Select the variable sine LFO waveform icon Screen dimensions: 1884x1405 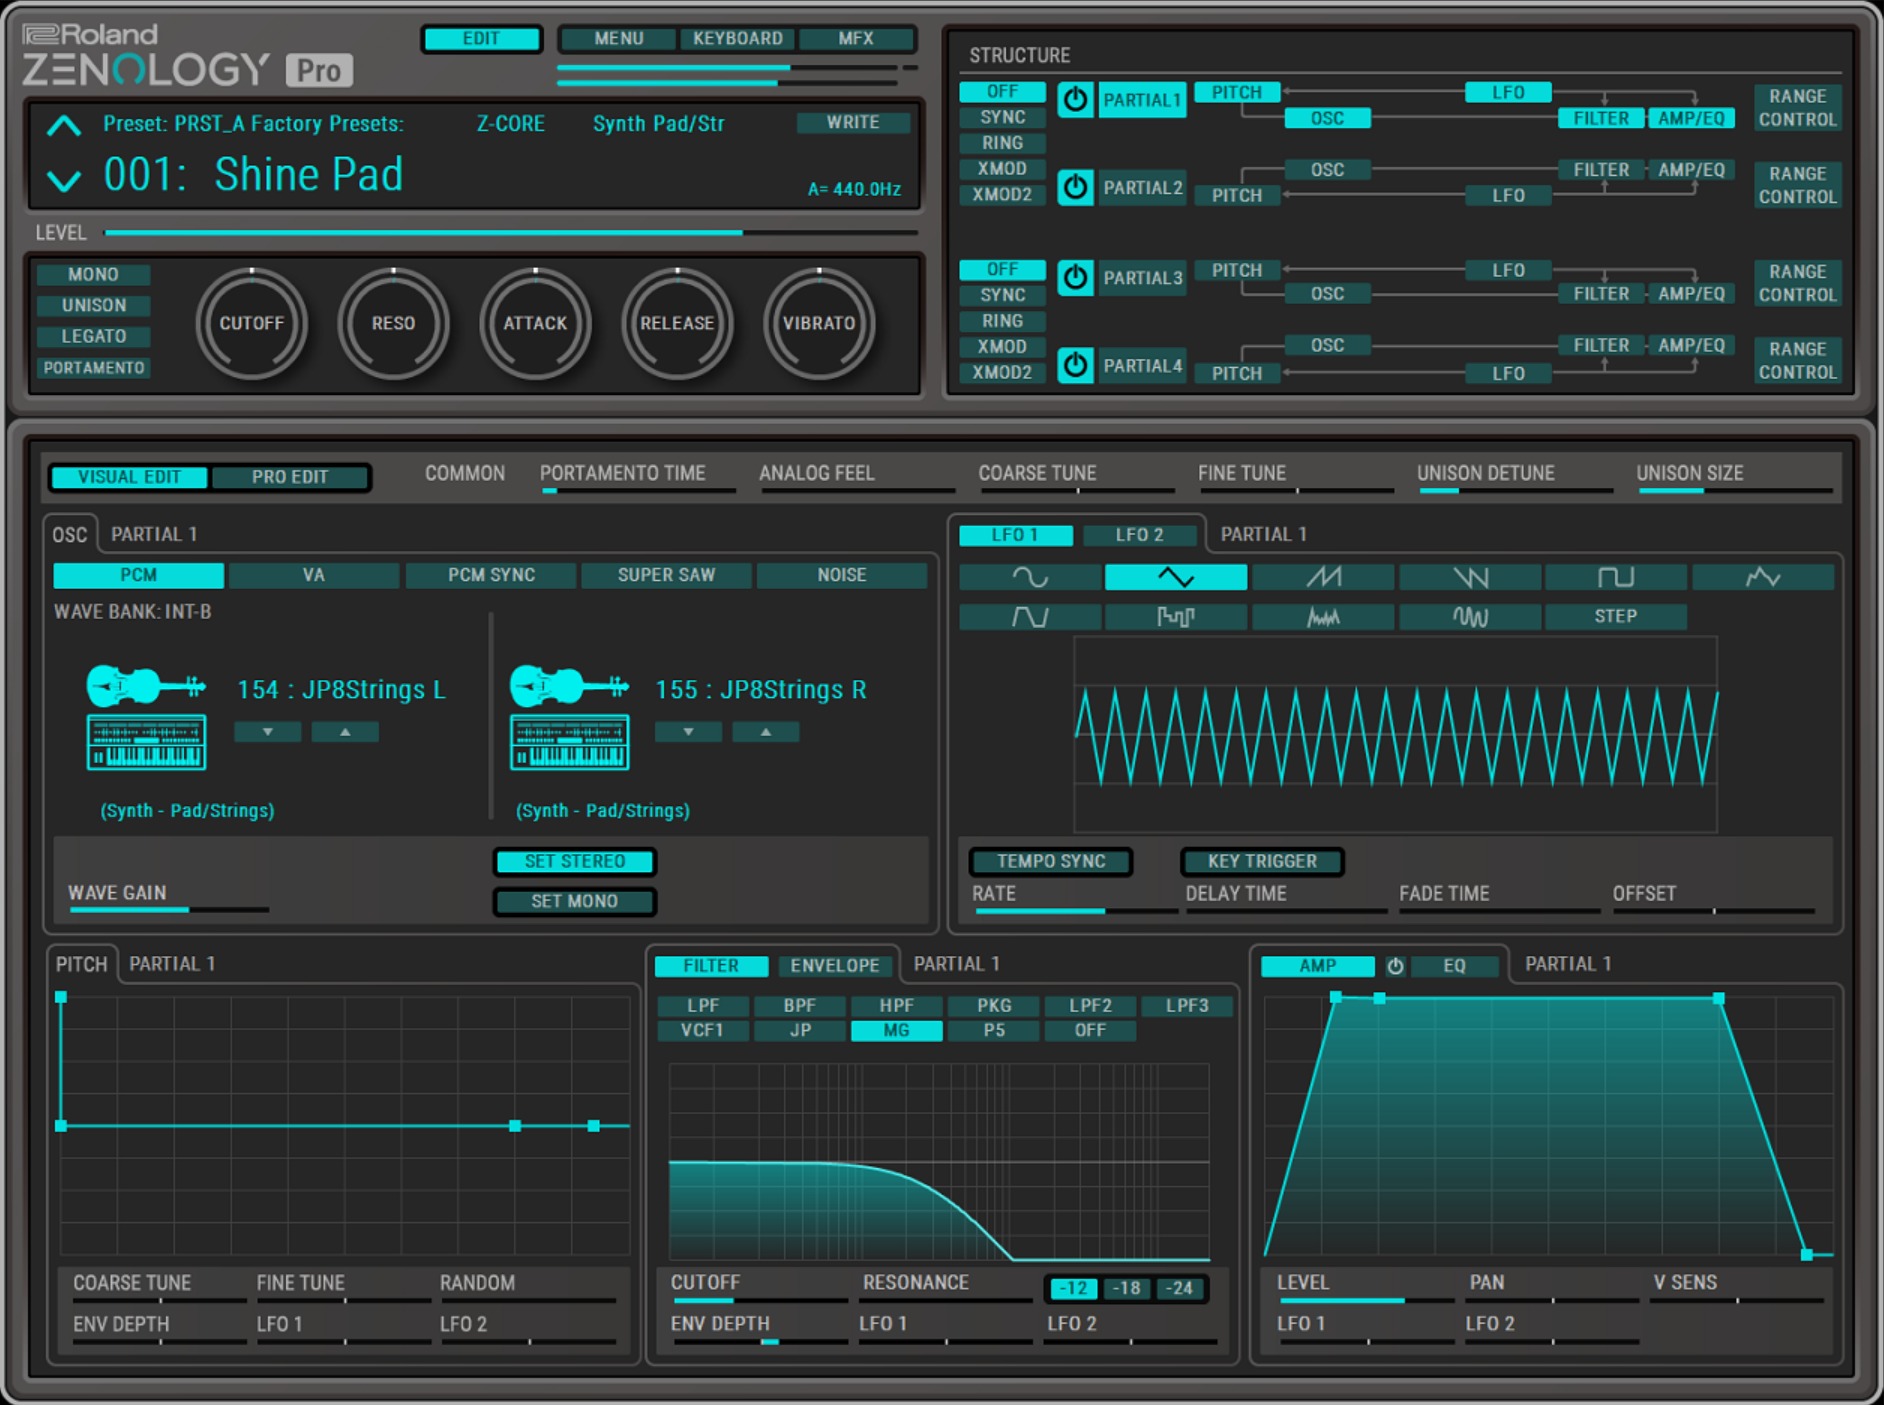[1469, 616]
